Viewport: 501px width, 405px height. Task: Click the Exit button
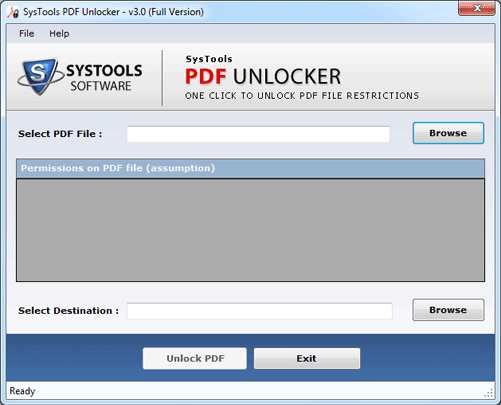(307, 358)
